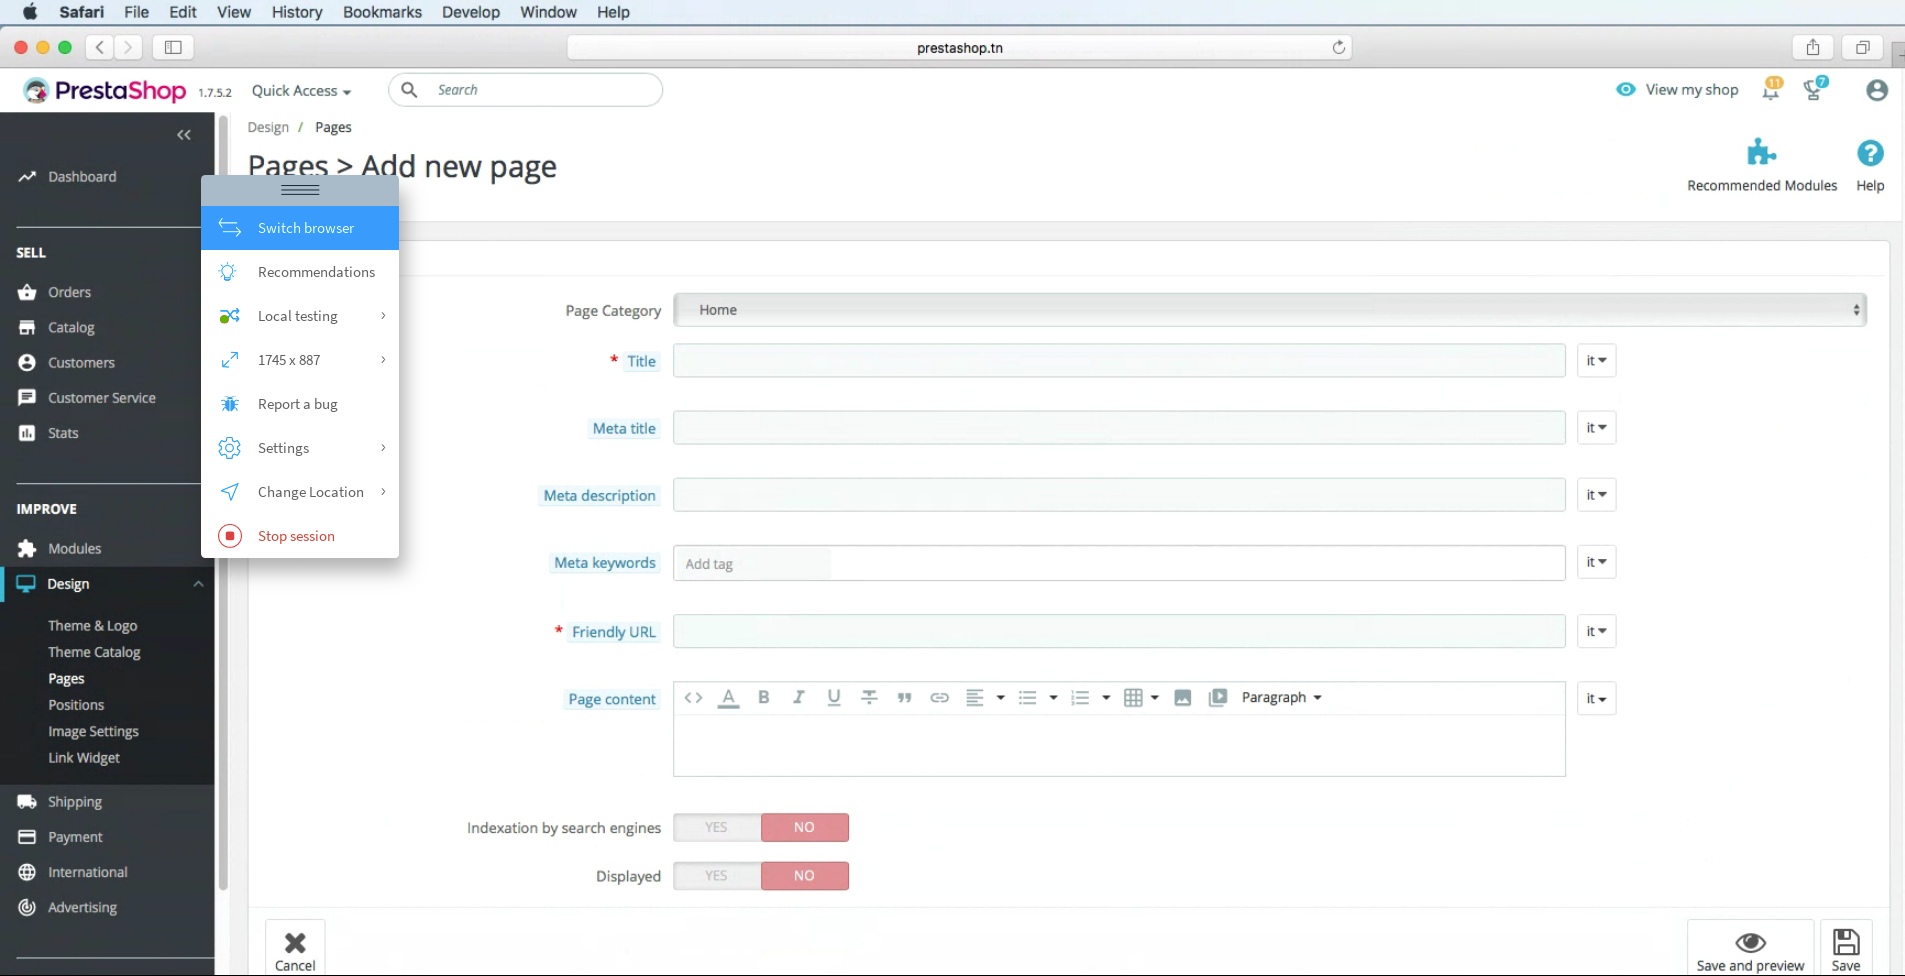Open Theme & Logo in sidebar
Image resolution: width=1905 pixels, height=976 pixels.
point(93,626)
